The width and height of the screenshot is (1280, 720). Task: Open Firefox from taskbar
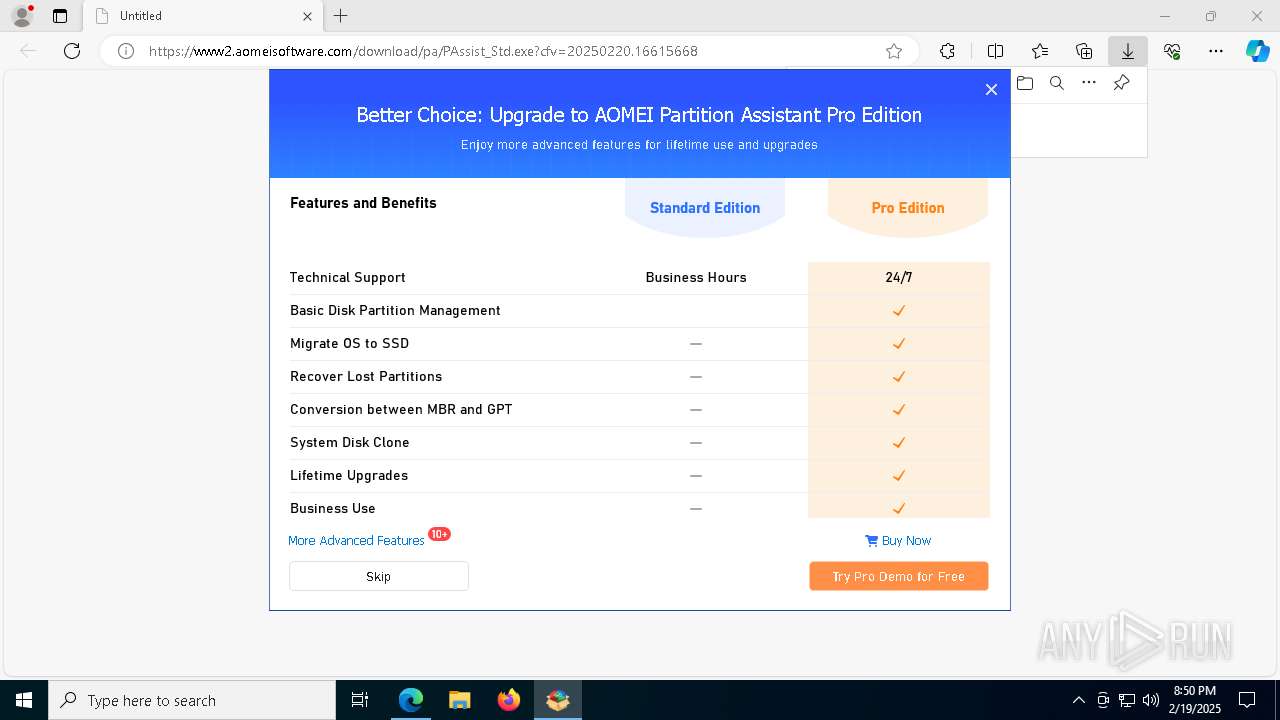click(509, 700)
